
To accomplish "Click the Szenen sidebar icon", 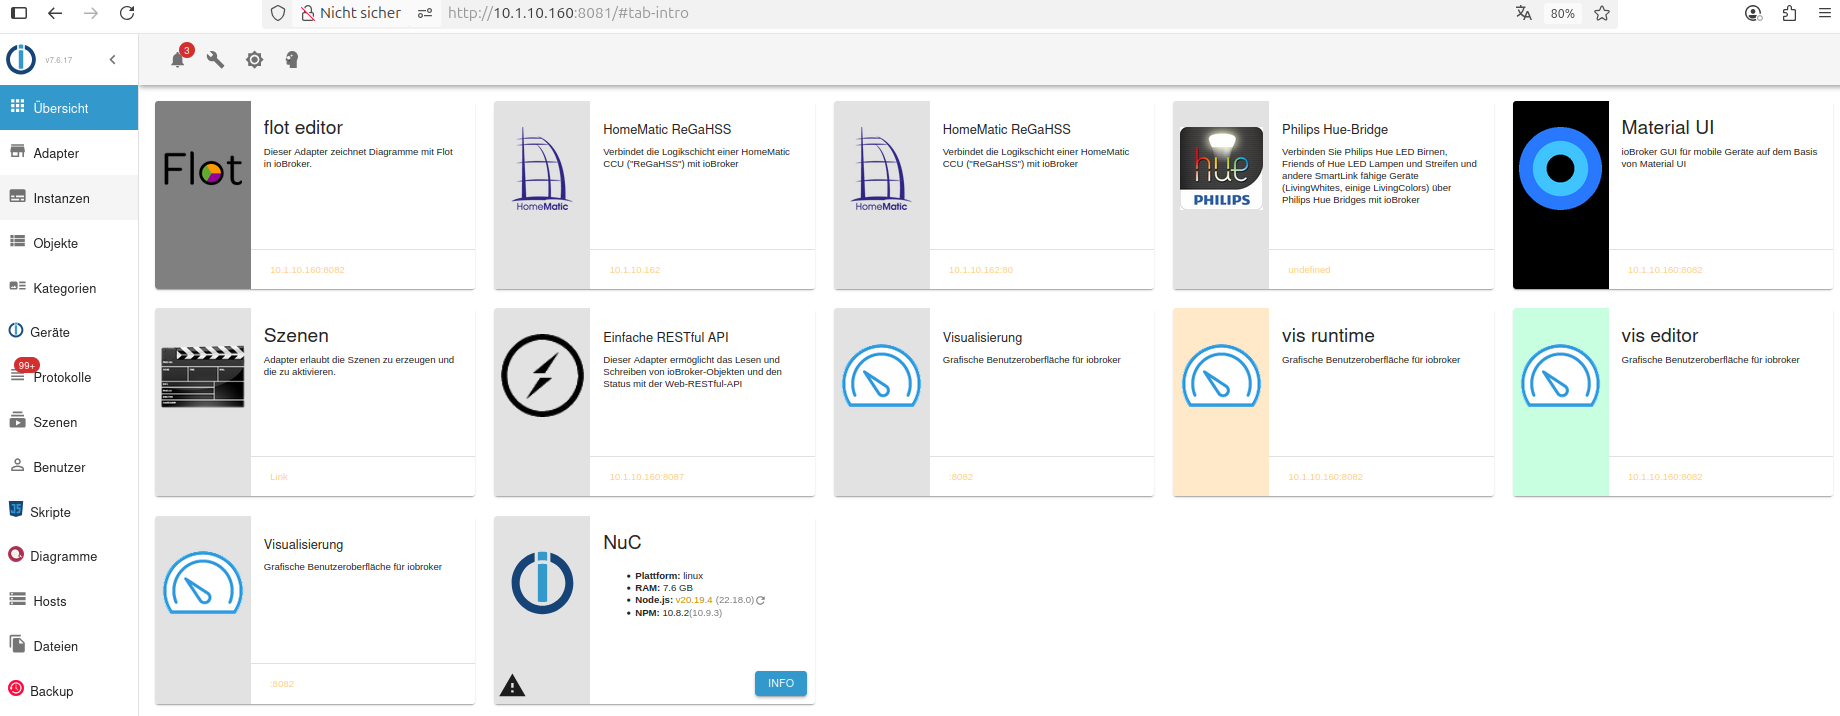I will coord(17,421).
